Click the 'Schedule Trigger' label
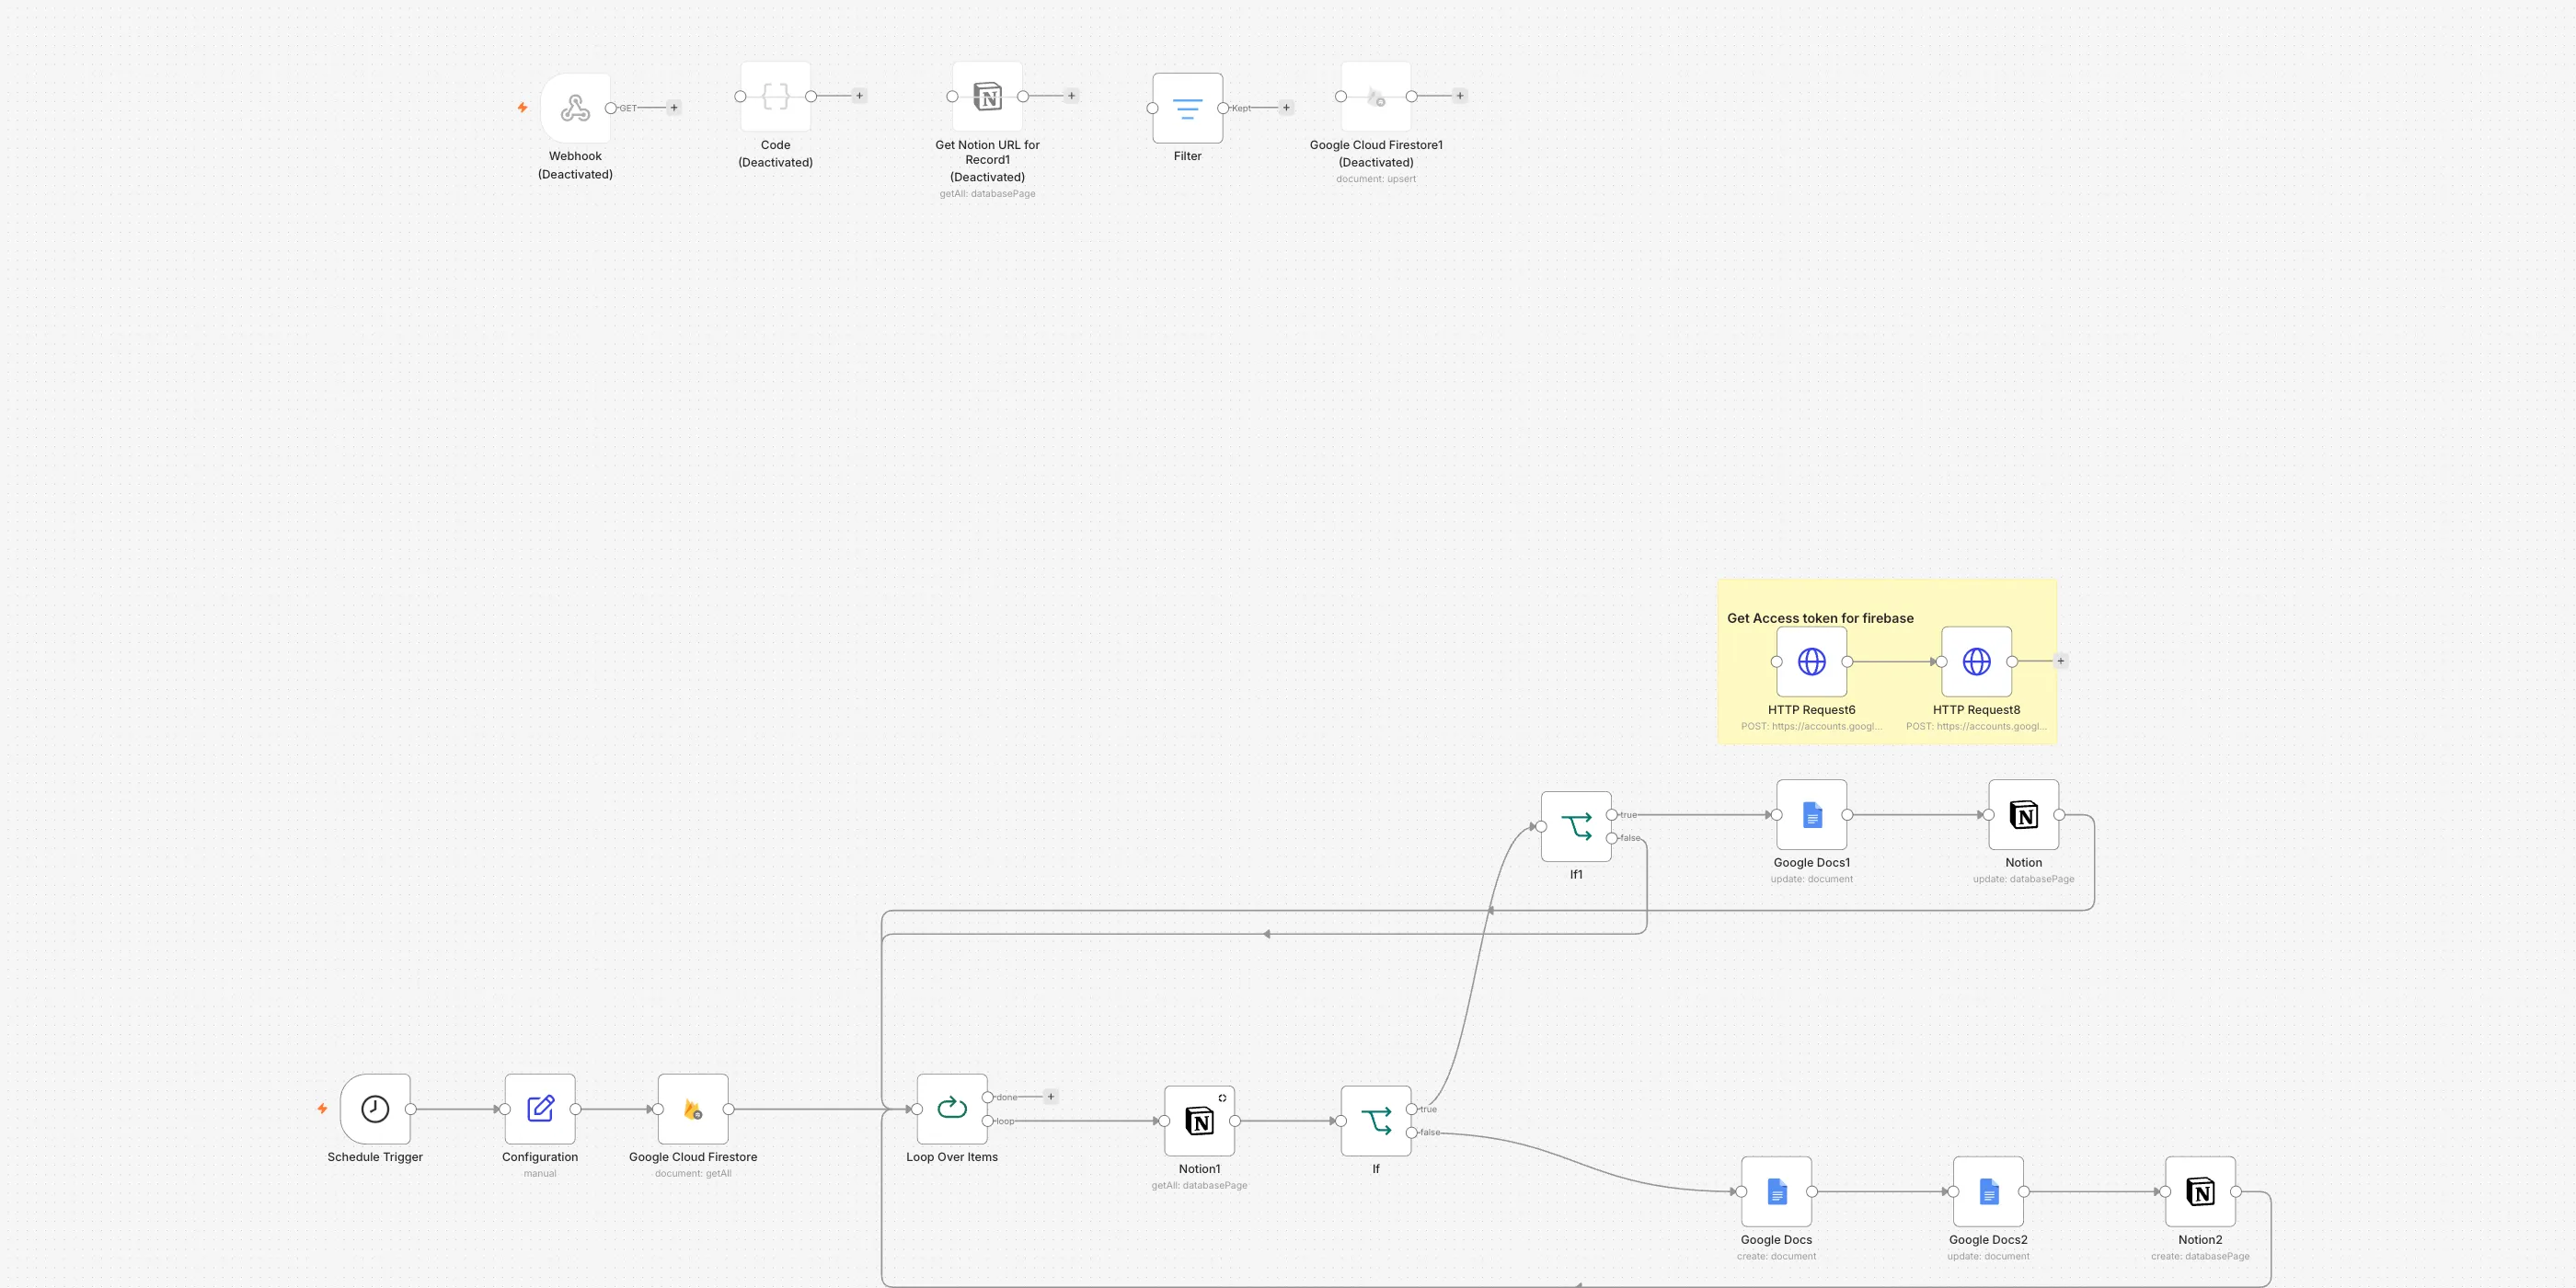Viewport: 2576px width, 1288px height. click(x=375, y=1157)
